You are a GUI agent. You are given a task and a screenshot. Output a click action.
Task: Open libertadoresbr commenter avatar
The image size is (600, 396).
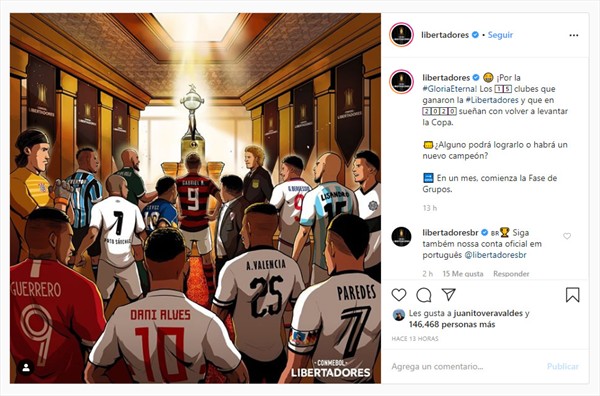(x=401, y=237)
